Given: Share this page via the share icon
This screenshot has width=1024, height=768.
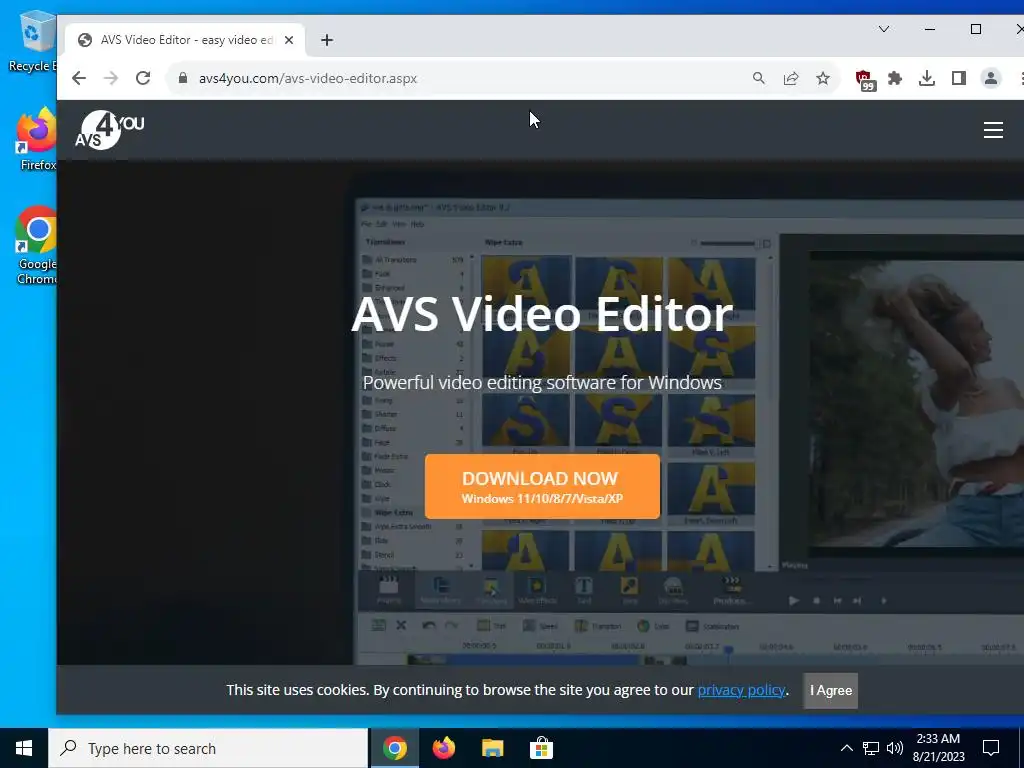Looking at the screenshot, I should [x=791, y=78].
